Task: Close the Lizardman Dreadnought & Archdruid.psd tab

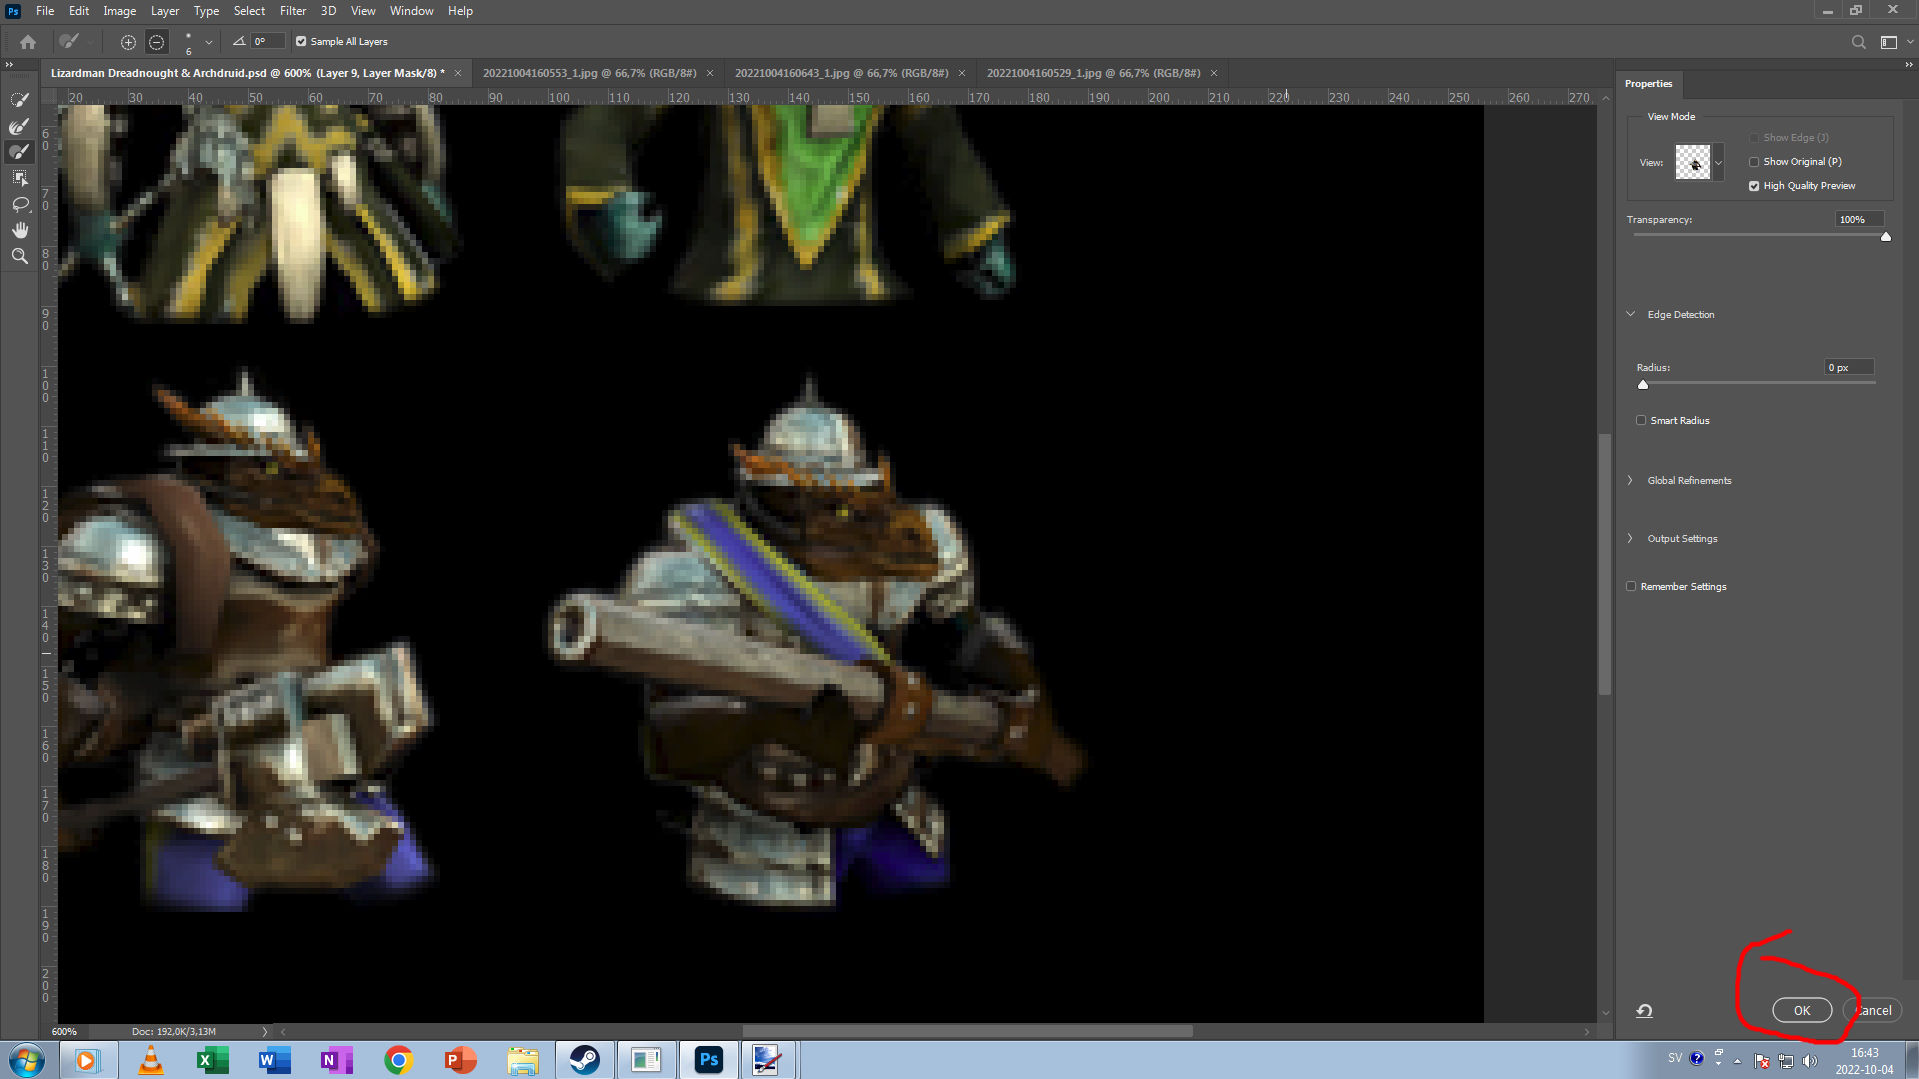Action: coord(458,73)
